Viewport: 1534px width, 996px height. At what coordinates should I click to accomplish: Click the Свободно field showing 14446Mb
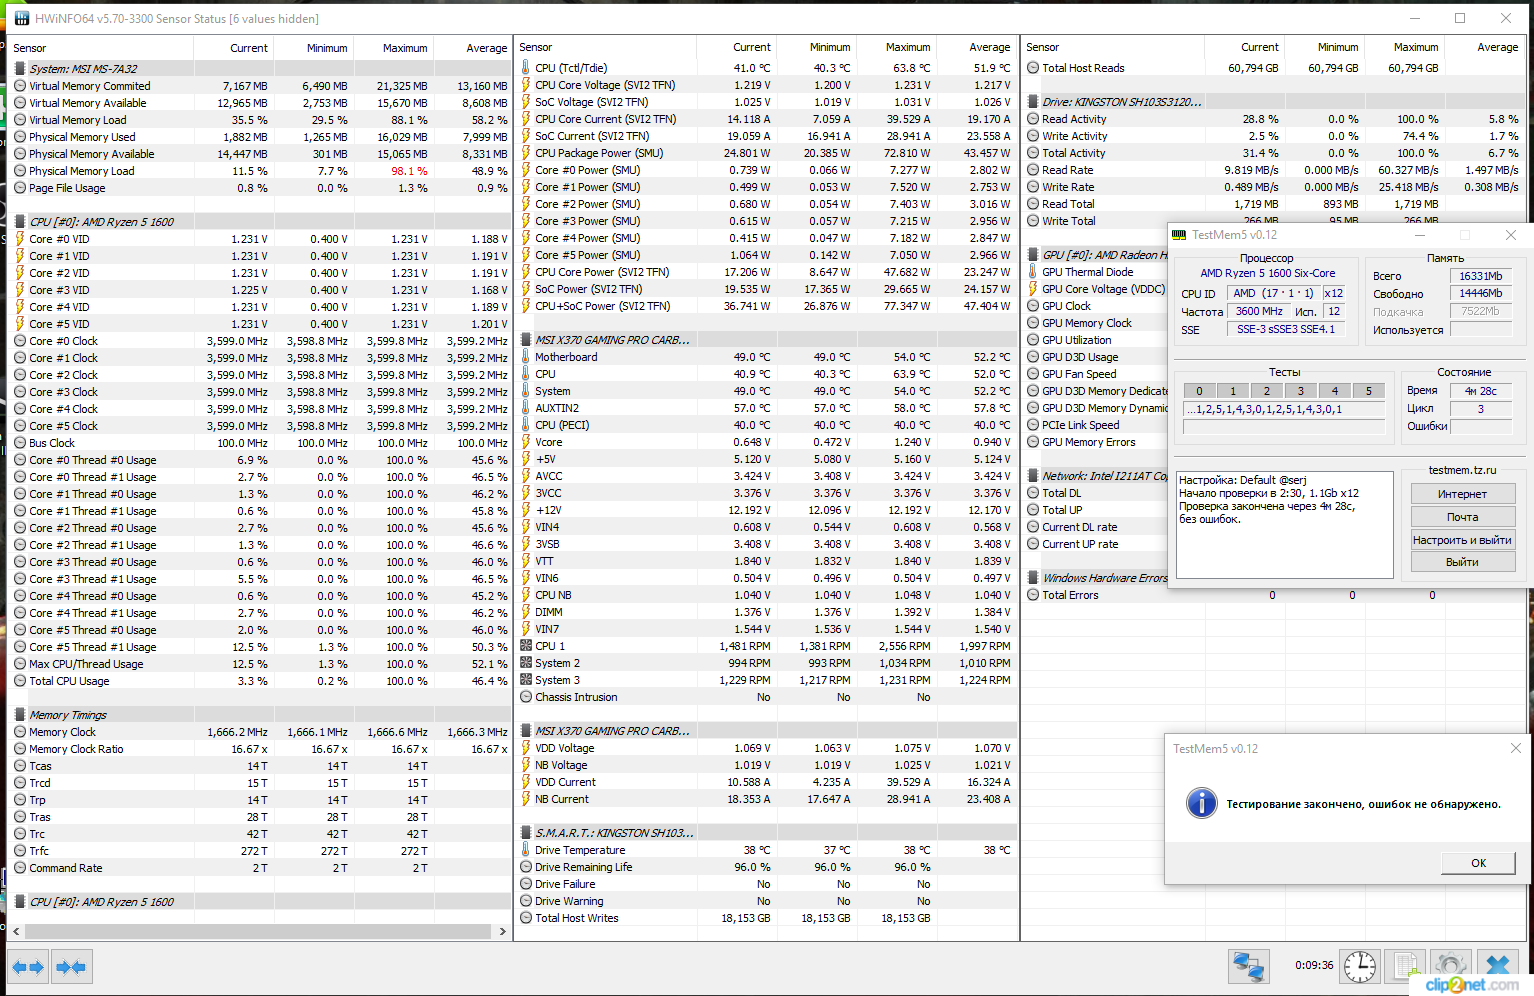click(x=1480, y=294)
